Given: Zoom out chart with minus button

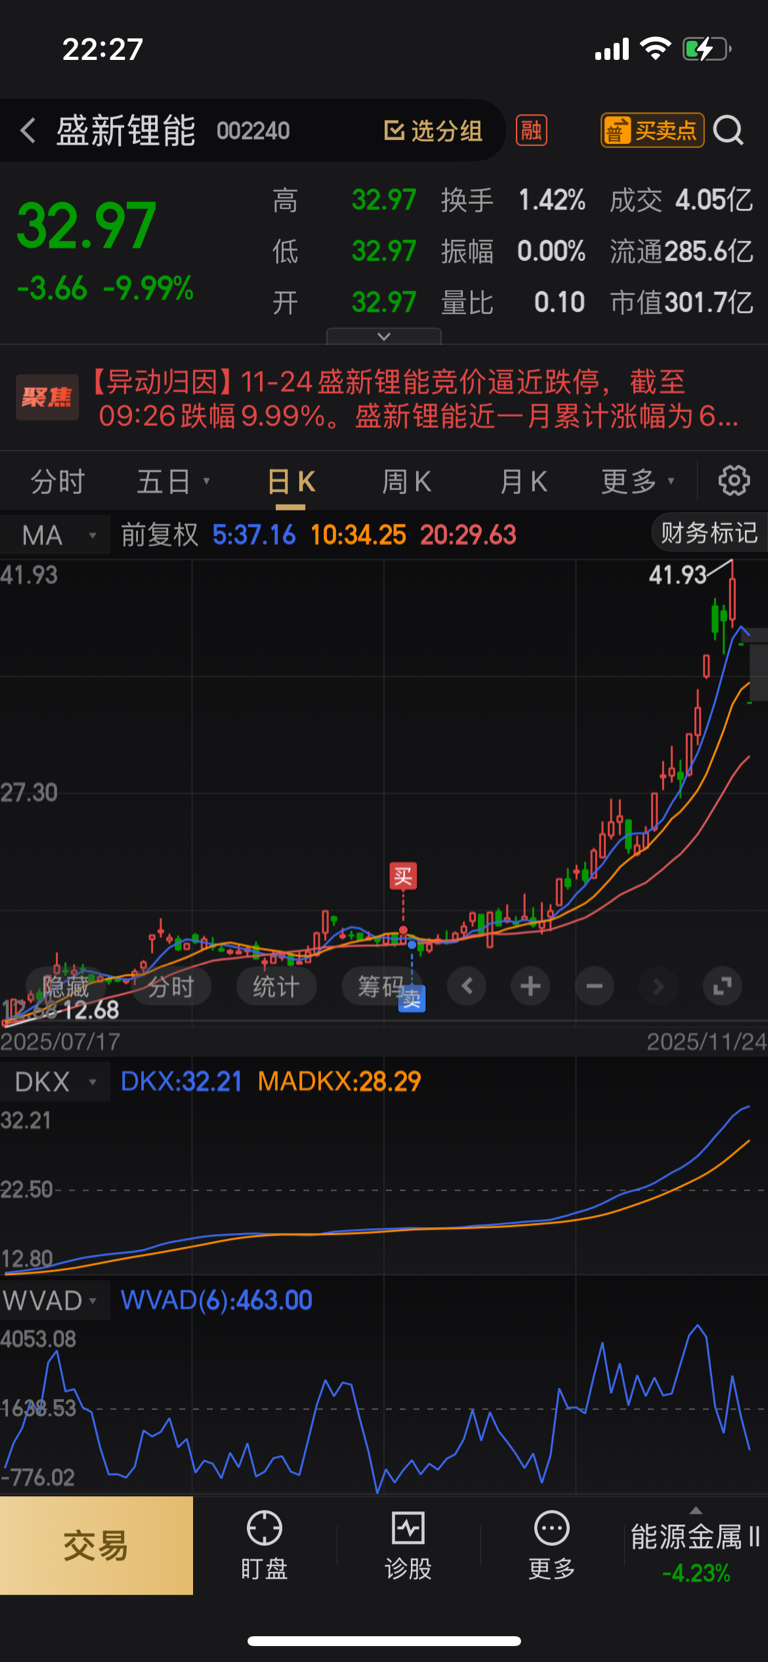Looking at the screenshot, I should (x=594, y=987).
